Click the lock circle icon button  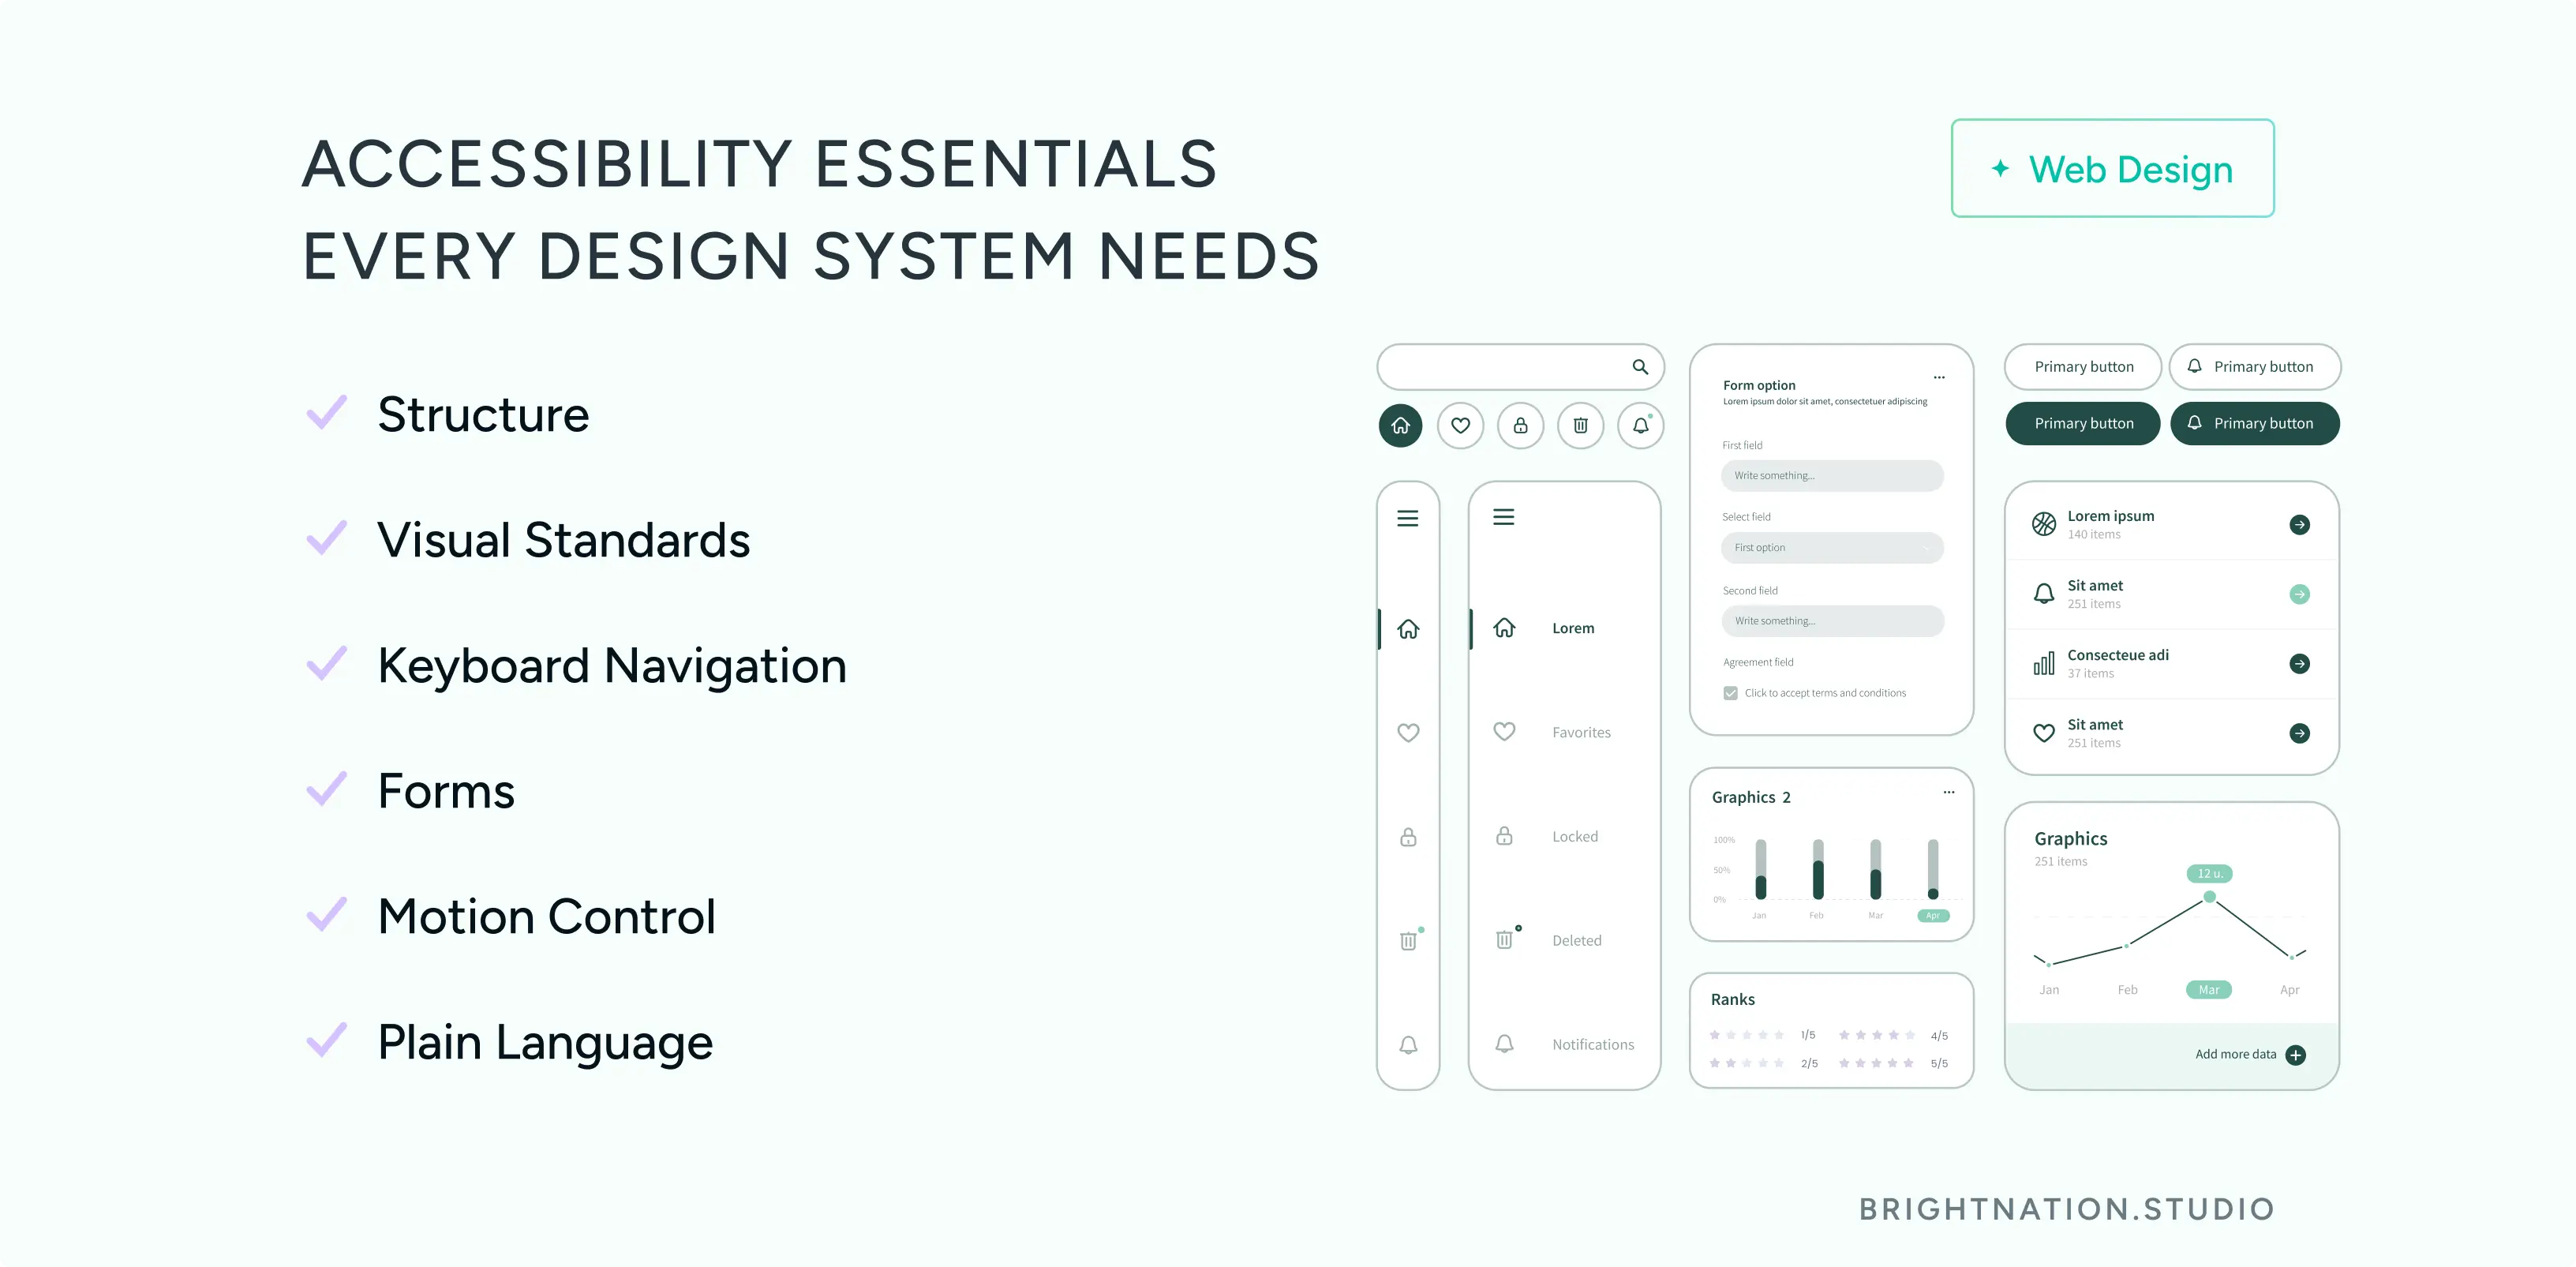pyautogui.click(x=1520, y=426)
